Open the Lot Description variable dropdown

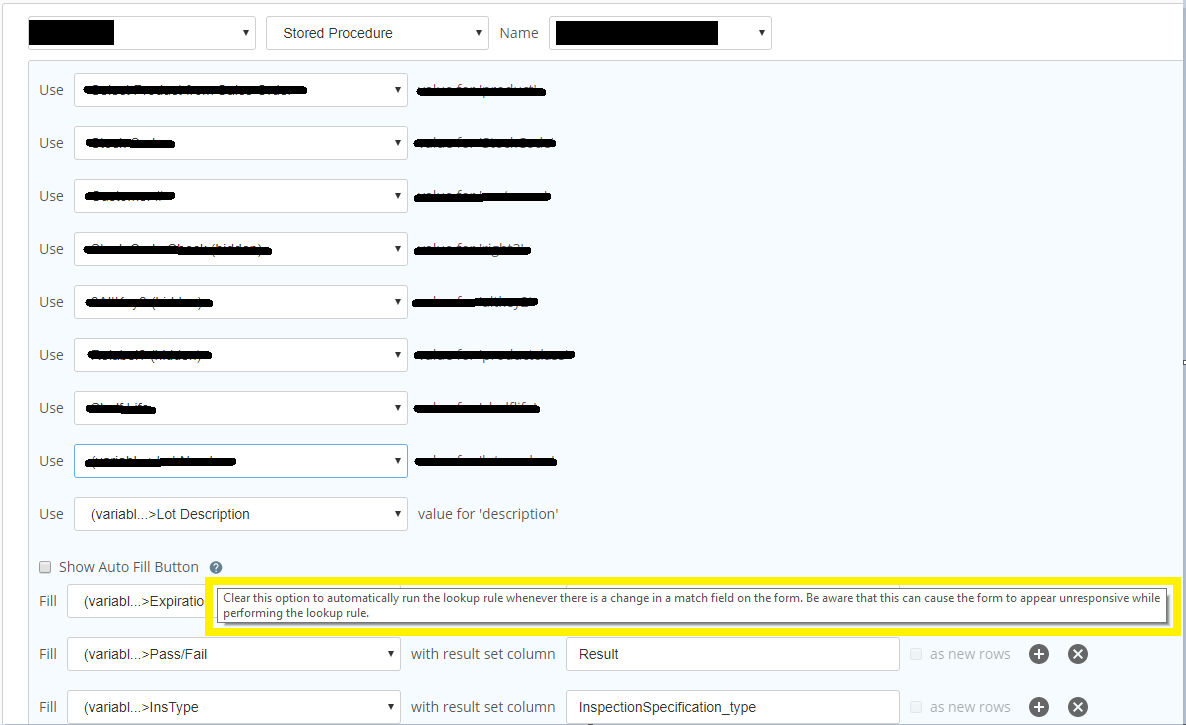pyautogui.click(x=241, y=514)
